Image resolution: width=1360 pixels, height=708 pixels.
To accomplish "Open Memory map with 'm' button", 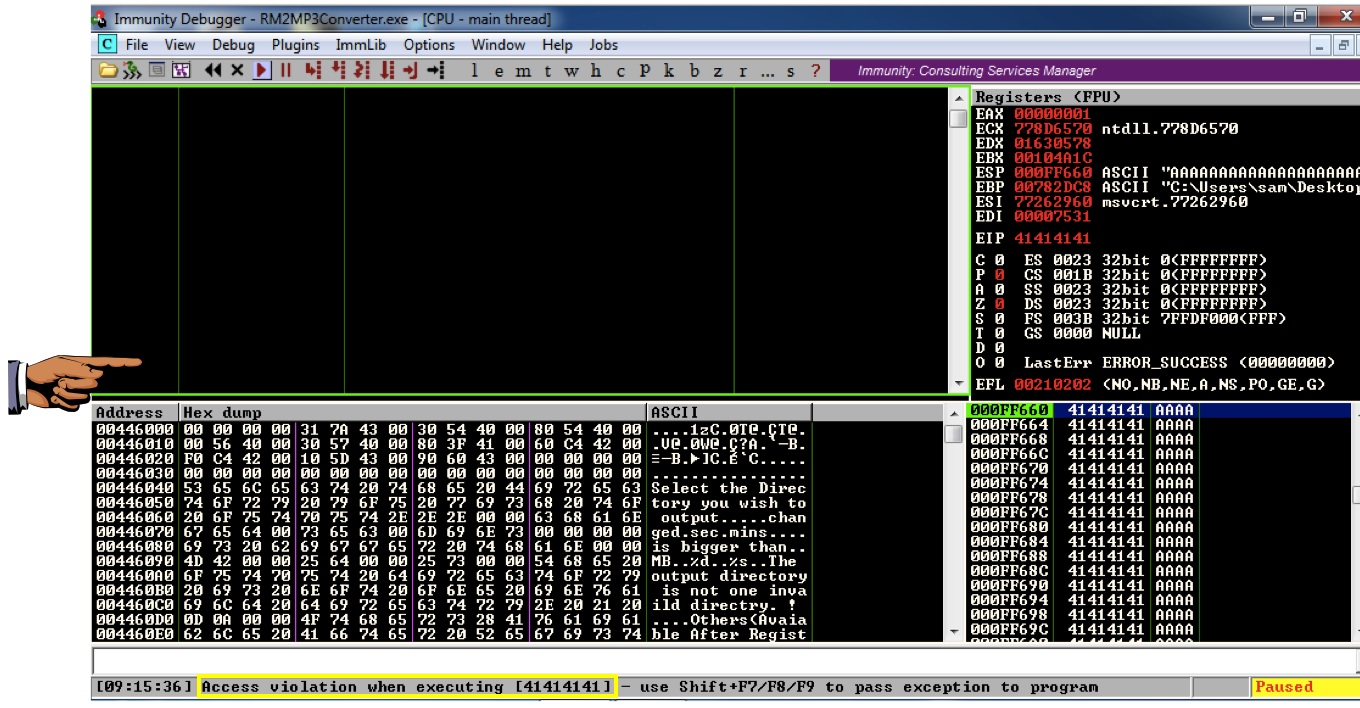I will (x=523, y=71).
